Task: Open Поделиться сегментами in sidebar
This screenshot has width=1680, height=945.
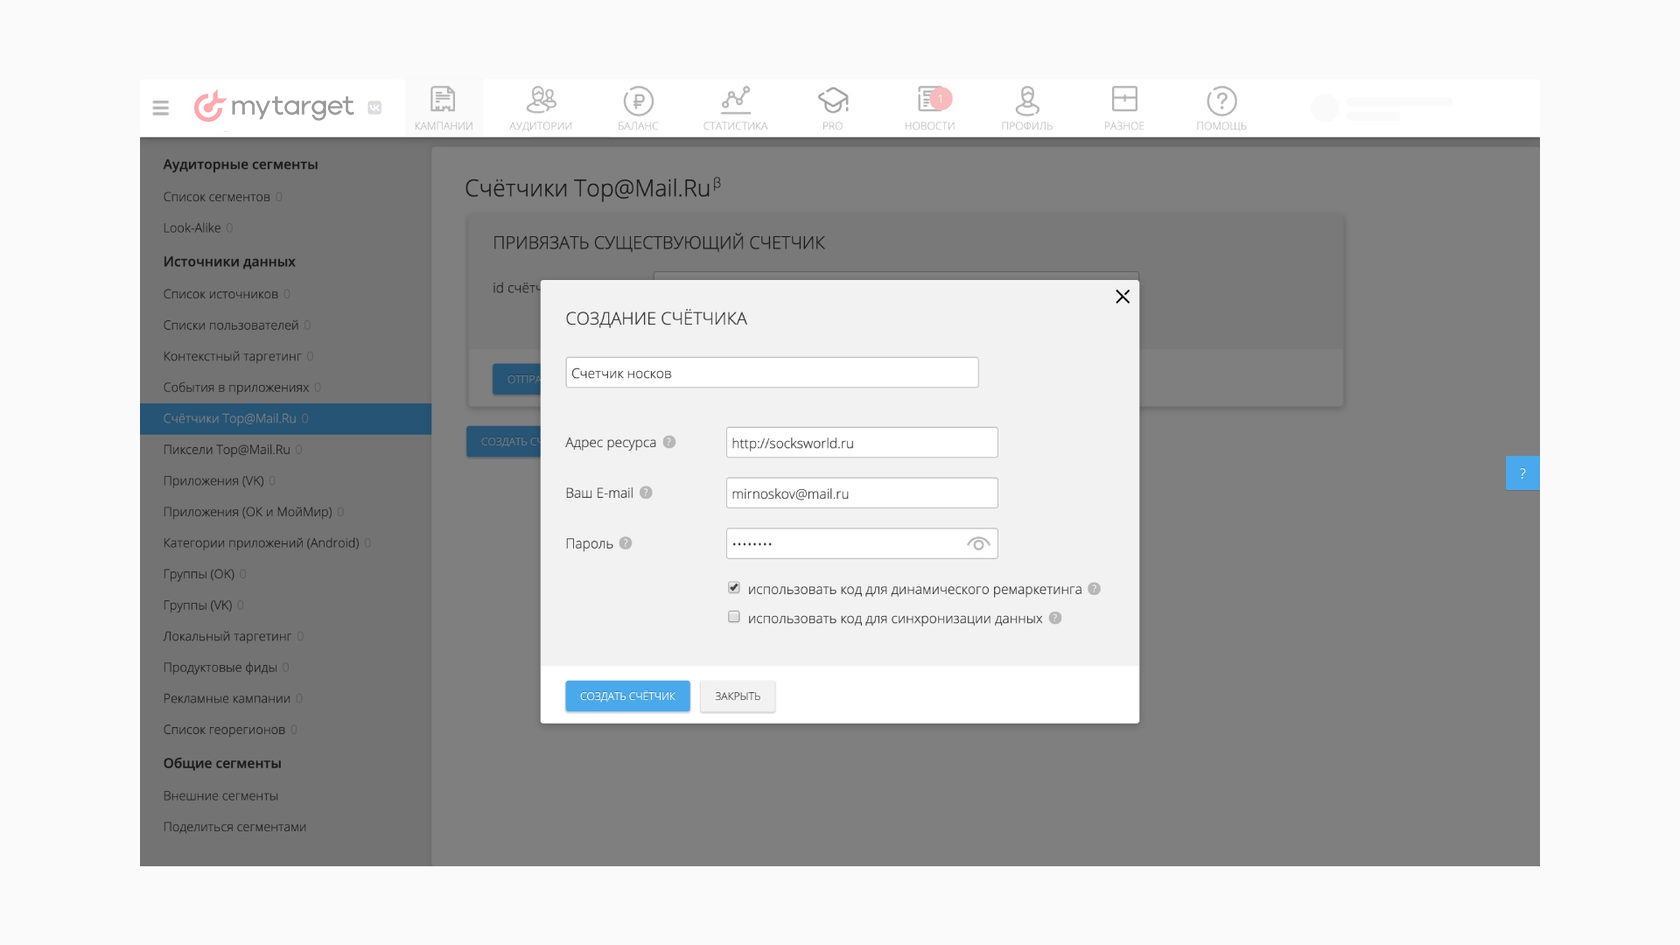Action: pyautogui.click(x=235, y=827)
